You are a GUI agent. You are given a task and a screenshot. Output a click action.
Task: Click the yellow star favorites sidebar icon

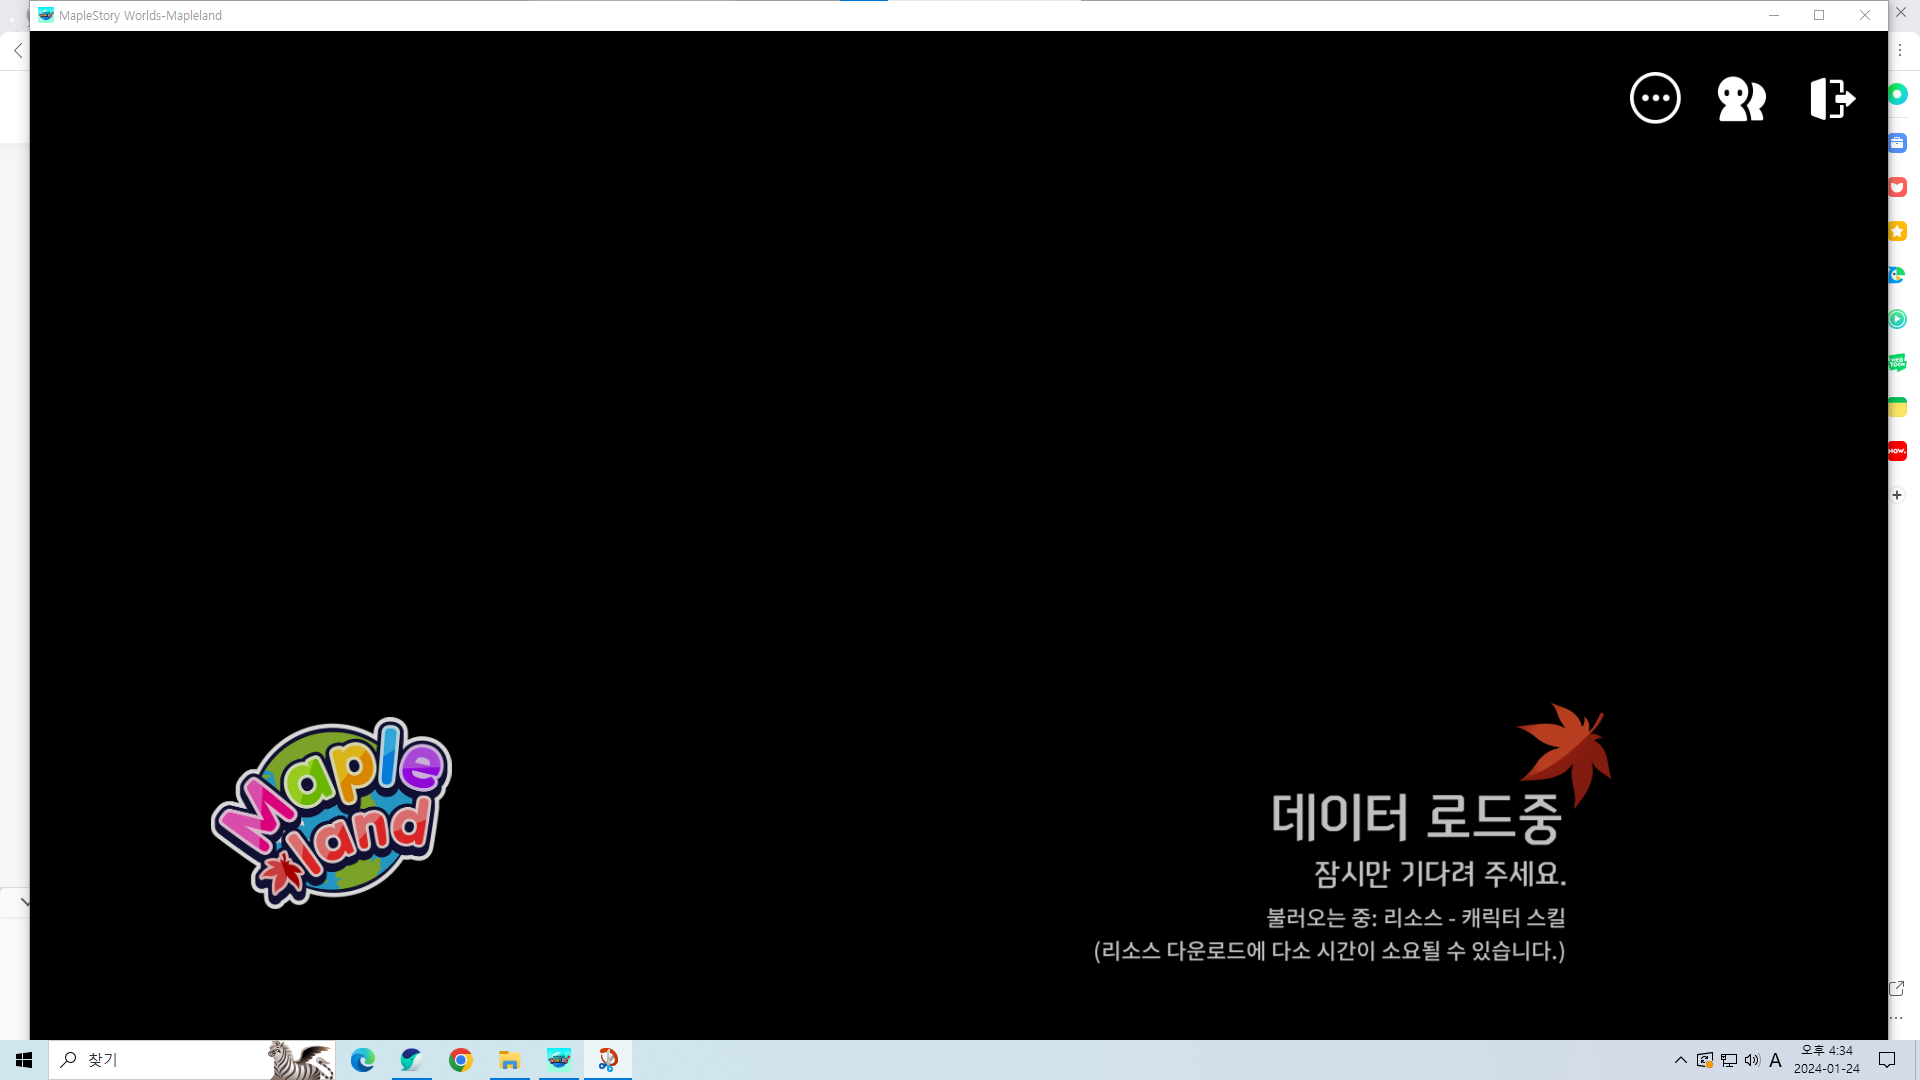pyautogui.click(x=1897, y=231)
